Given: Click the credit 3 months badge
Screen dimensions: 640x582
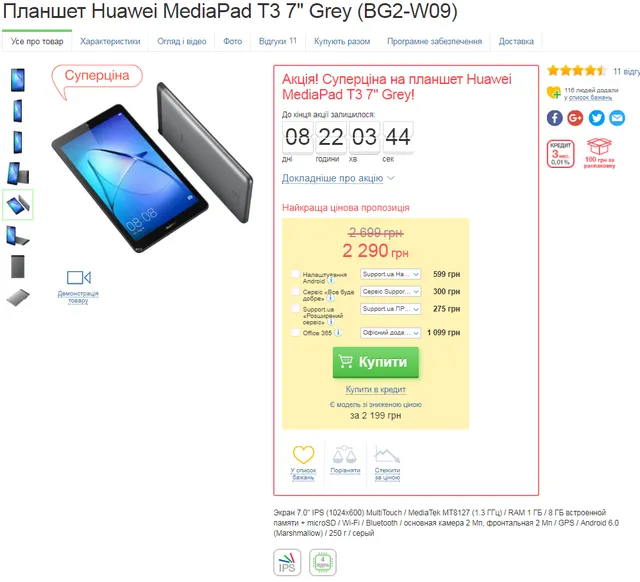Looking at the screenshot, I should coord(560,154).
